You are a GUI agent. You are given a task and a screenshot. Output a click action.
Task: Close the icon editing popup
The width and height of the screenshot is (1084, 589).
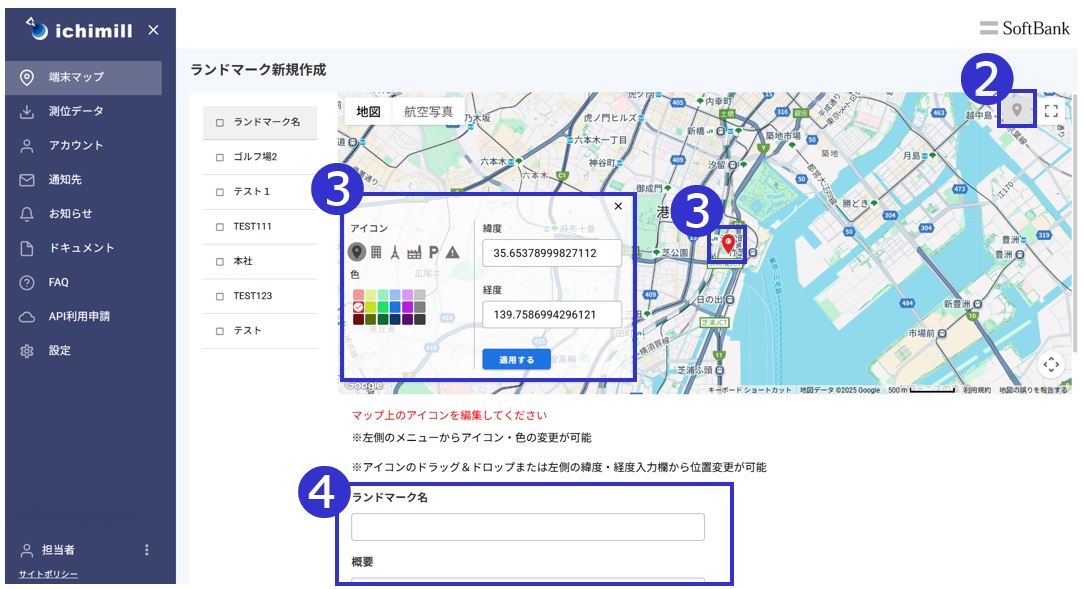pos(618,206)
